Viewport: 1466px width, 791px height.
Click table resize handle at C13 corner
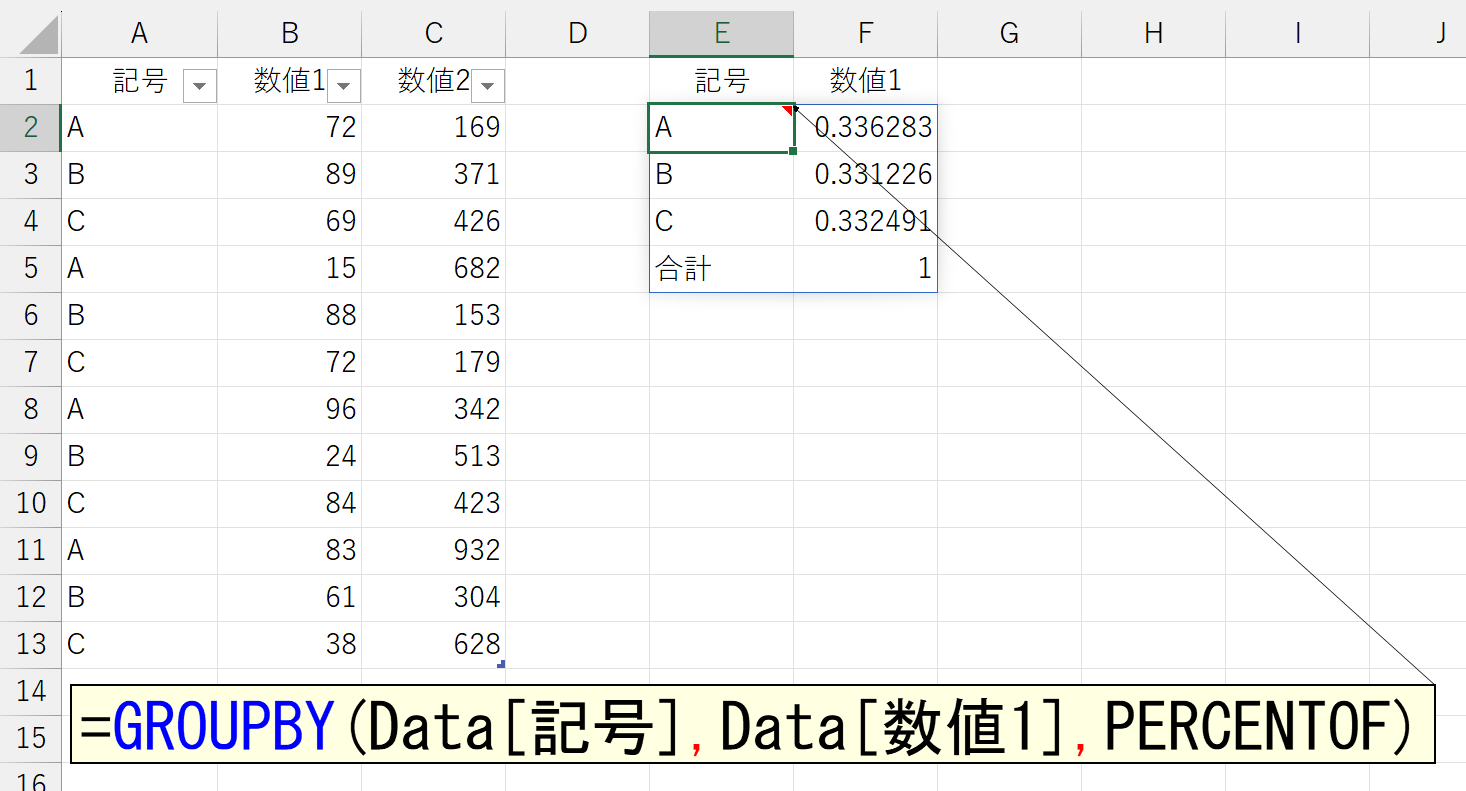(x=501, y=664)
